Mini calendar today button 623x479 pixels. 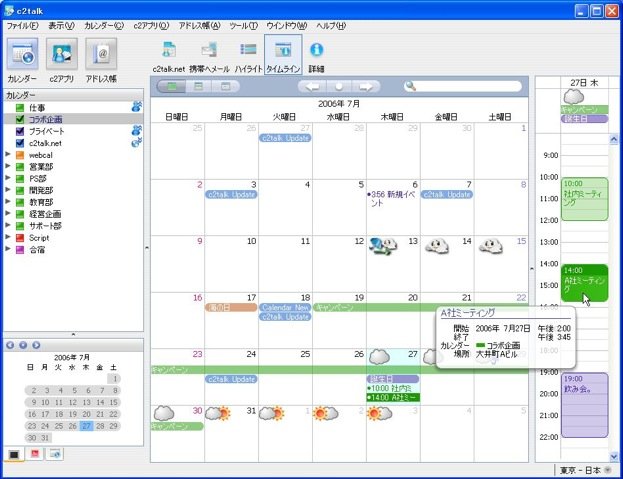point(23,345)
